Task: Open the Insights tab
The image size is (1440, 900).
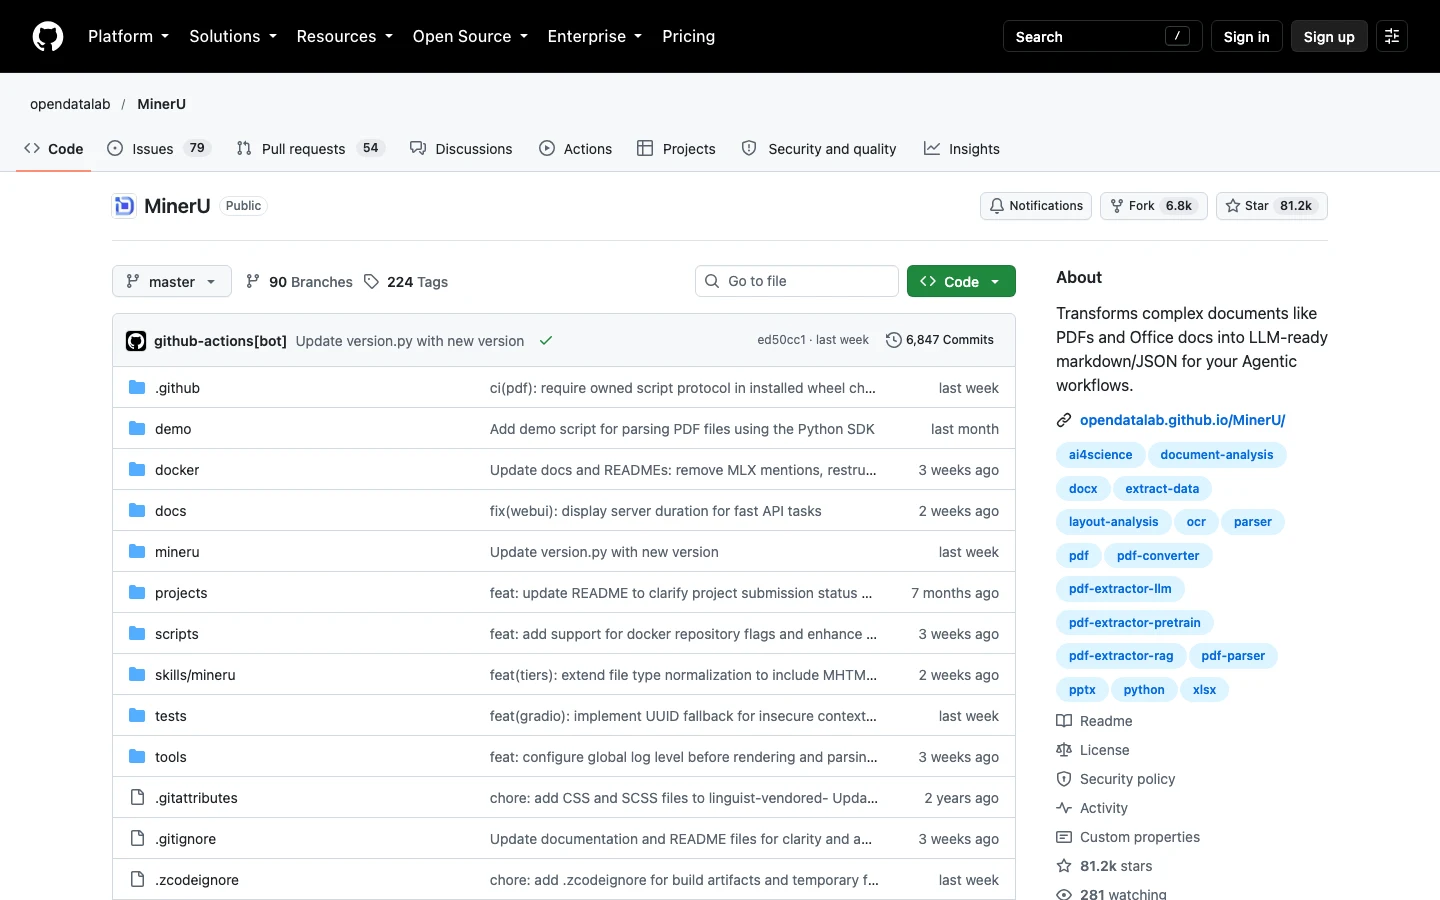Action: tap(961, 149)
